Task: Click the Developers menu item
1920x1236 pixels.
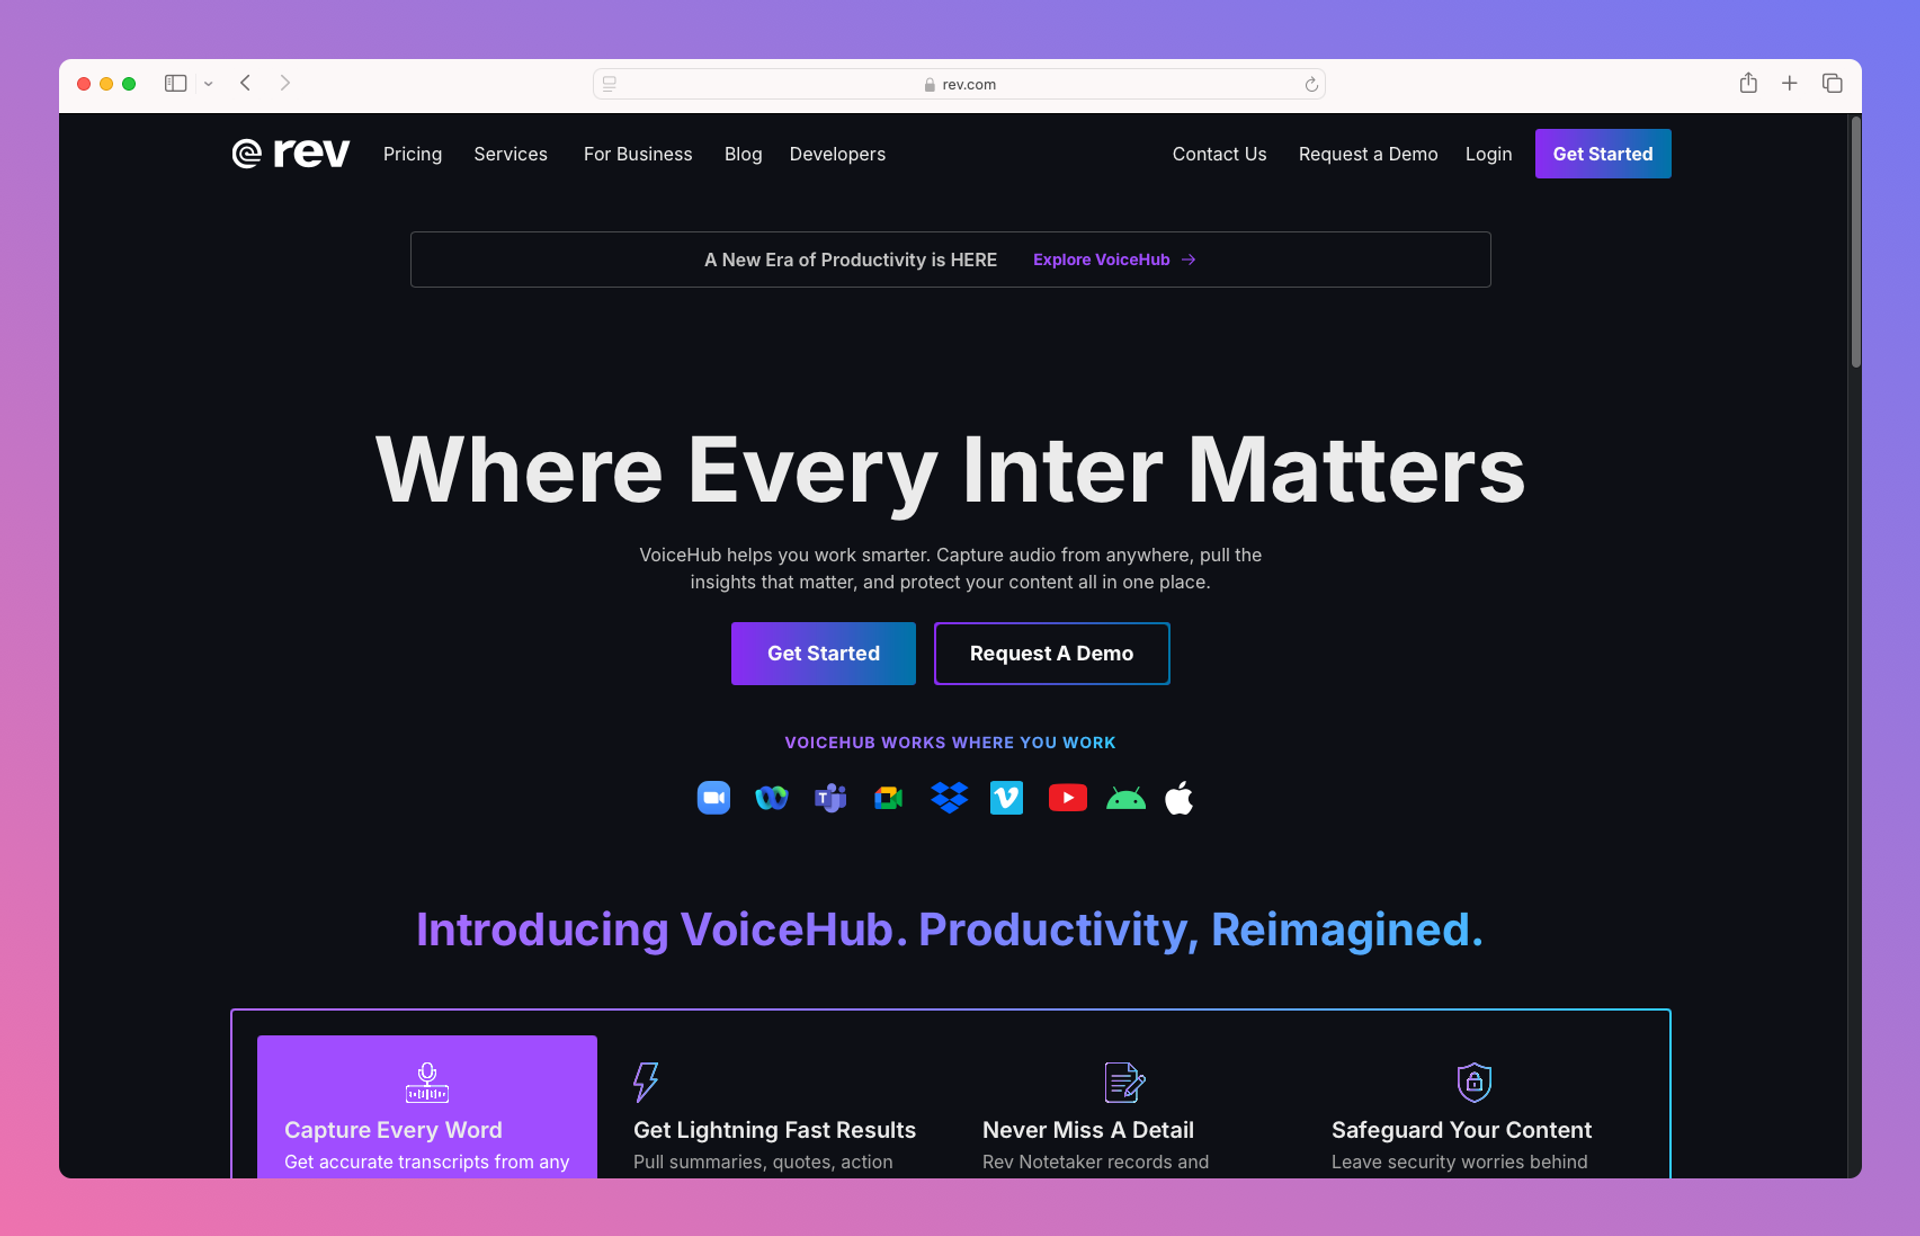Action: point(837,154)
